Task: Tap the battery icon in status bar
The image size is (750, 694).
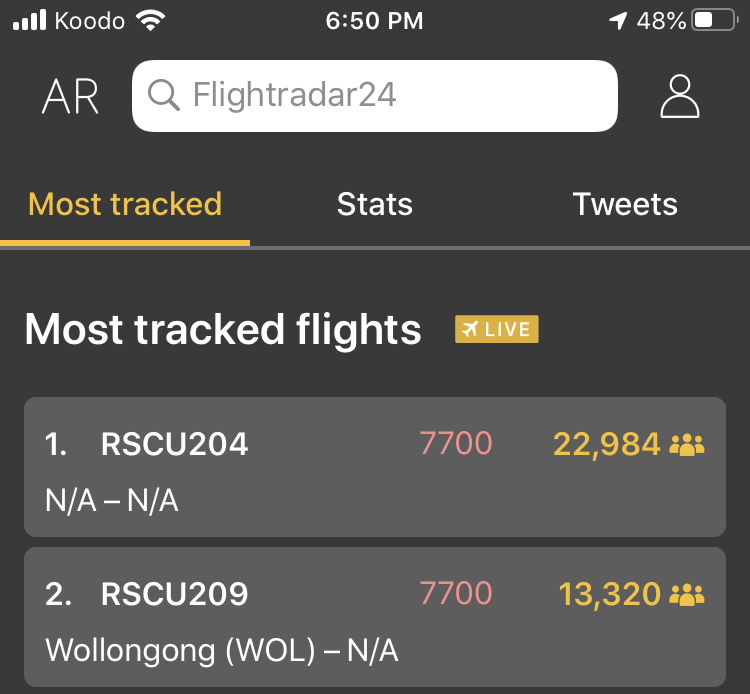Action: tap(714, 20)
